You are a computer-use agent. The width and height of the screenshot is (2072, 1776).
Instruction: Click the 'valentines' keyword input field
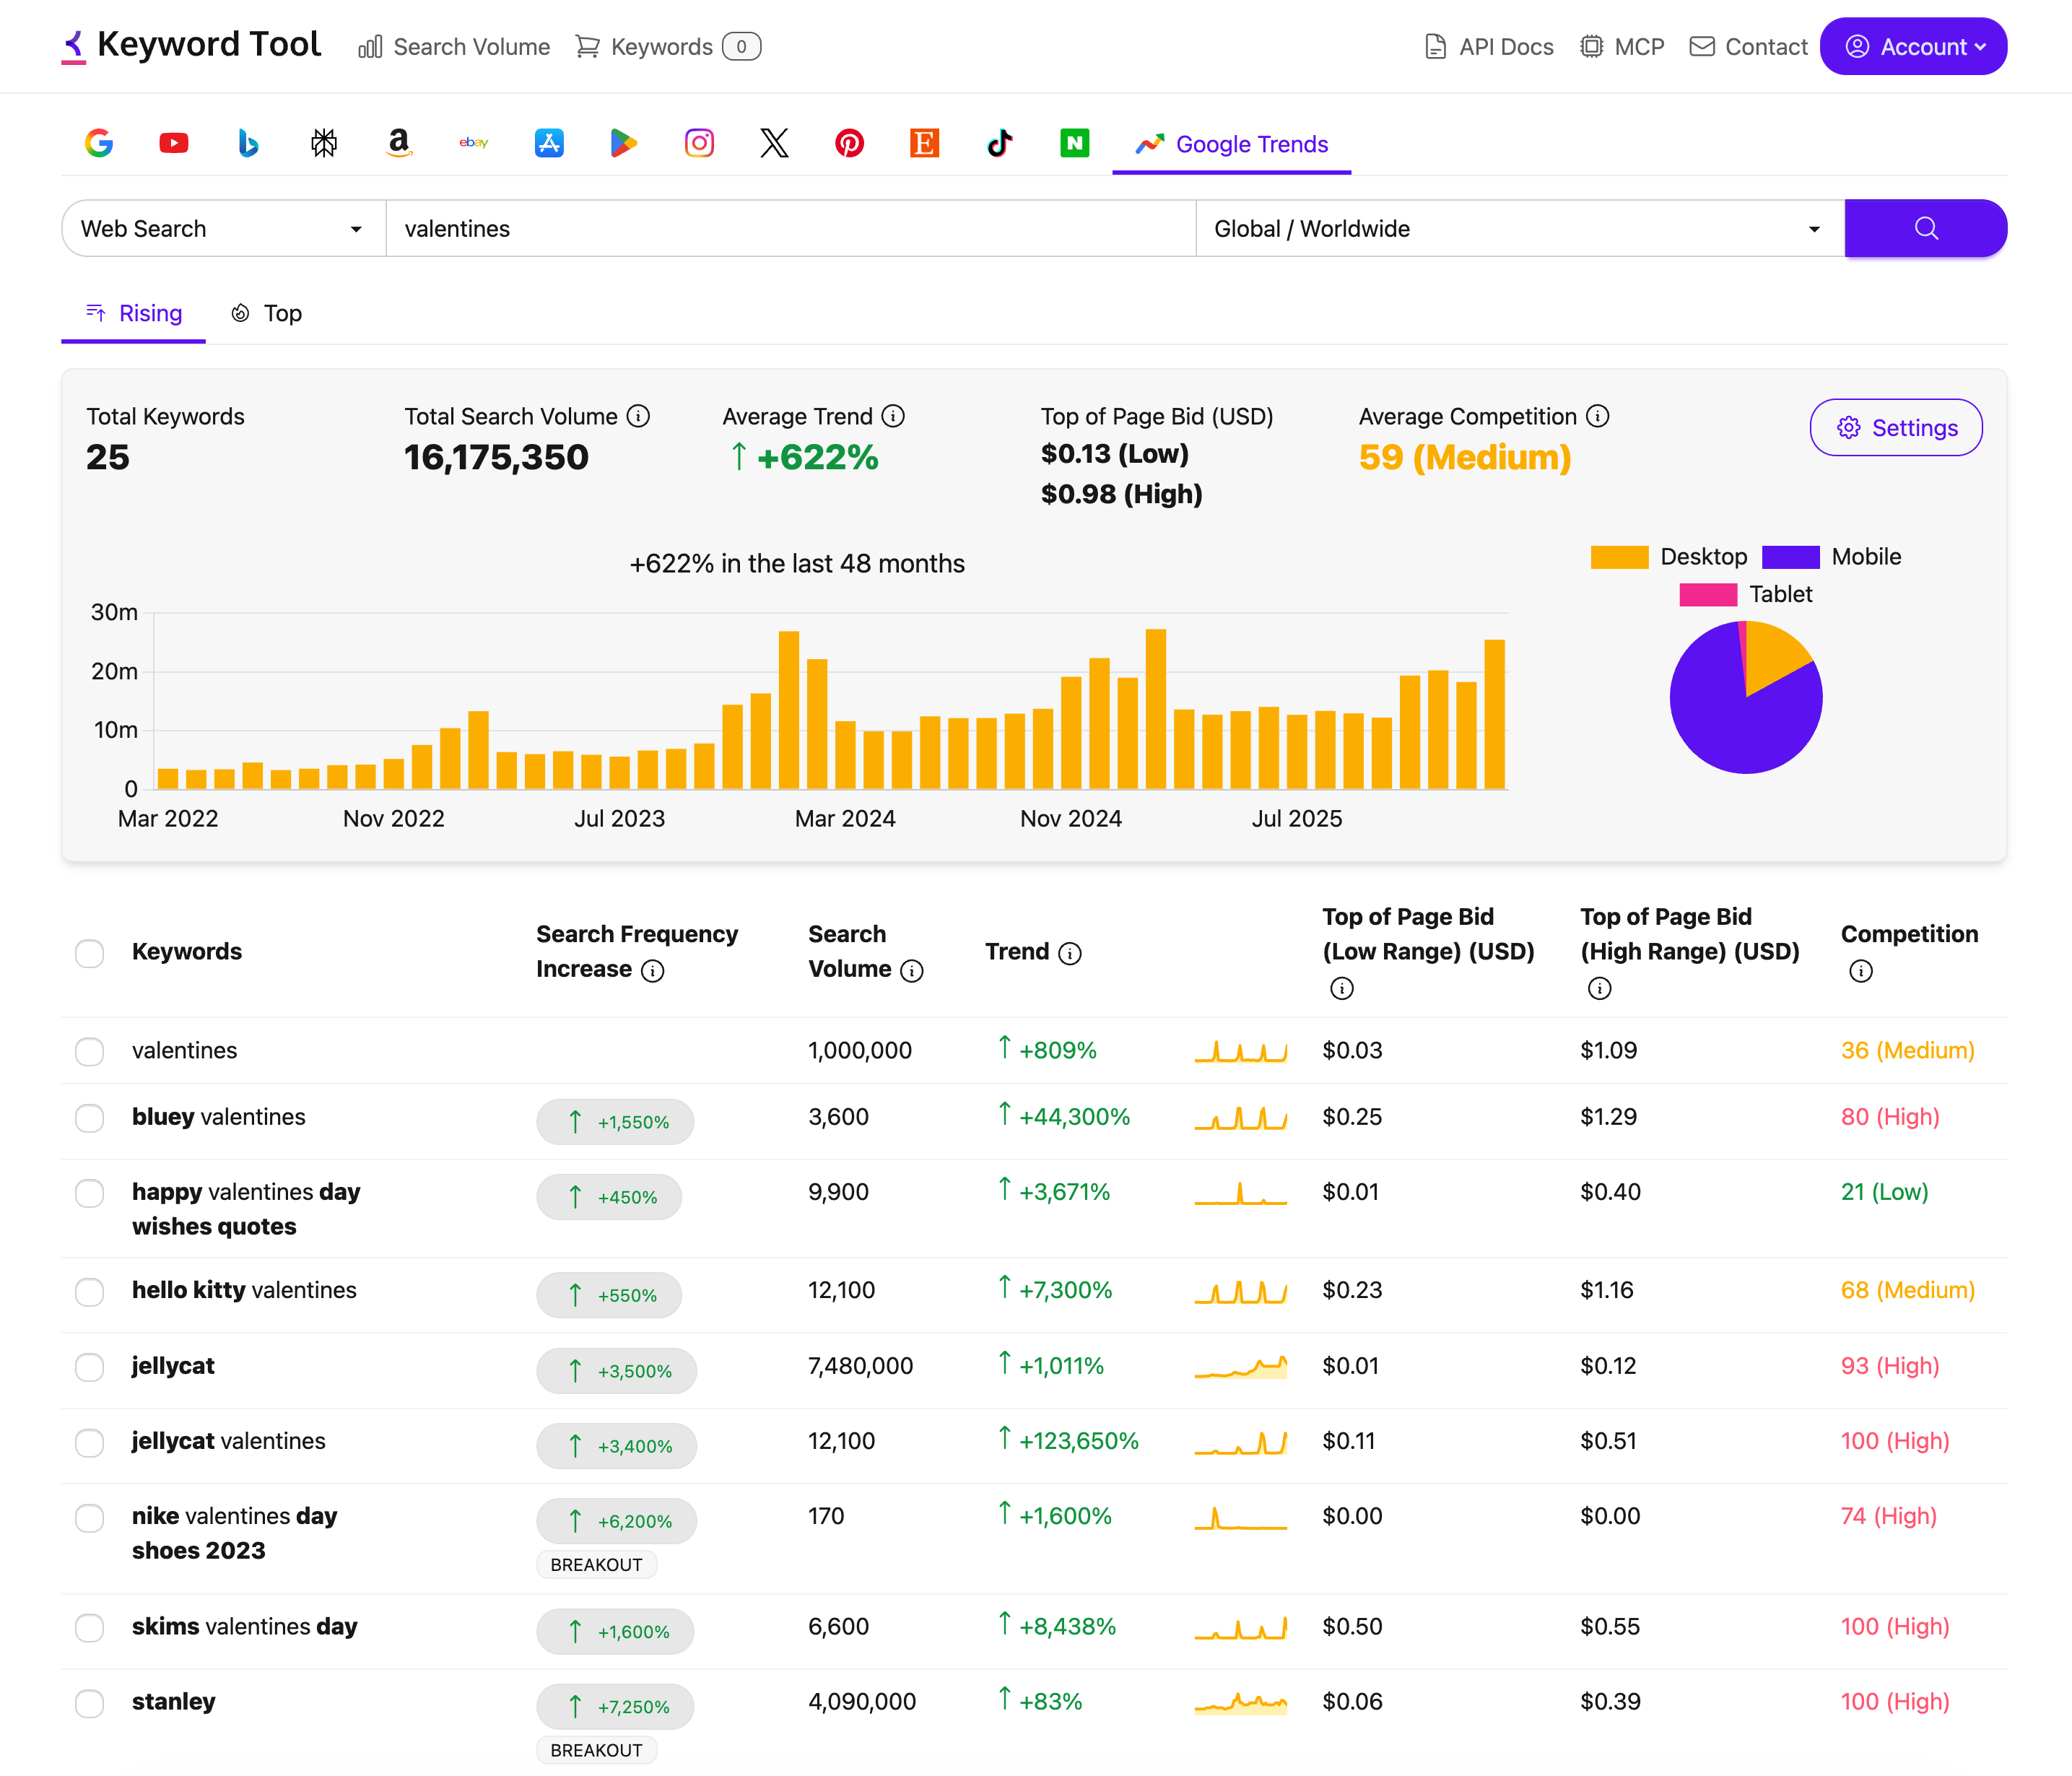pos(790,228)
